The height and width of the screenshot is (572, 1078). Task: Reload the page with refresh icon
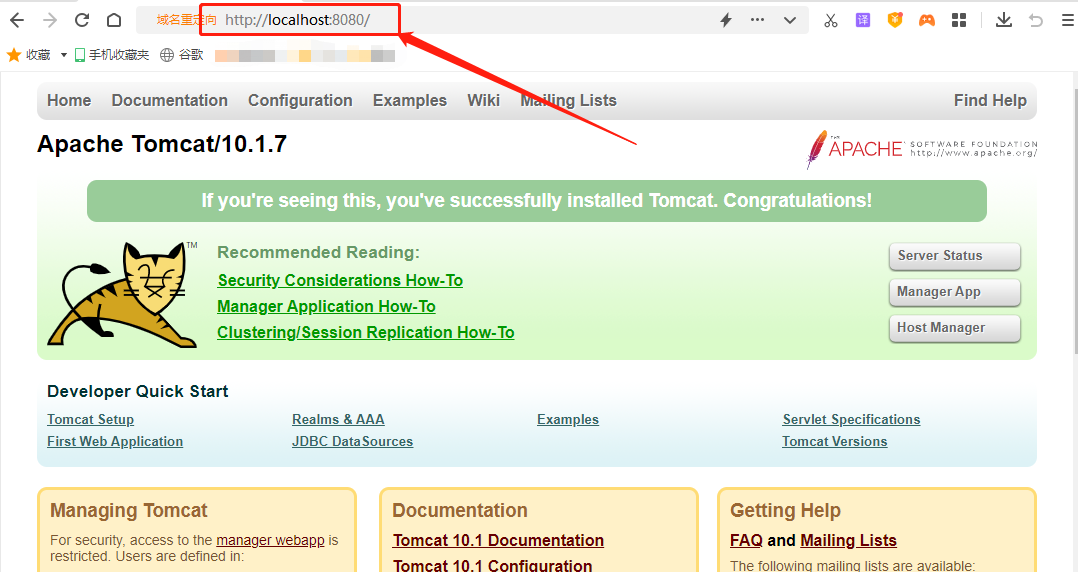[x=82, y=20]
